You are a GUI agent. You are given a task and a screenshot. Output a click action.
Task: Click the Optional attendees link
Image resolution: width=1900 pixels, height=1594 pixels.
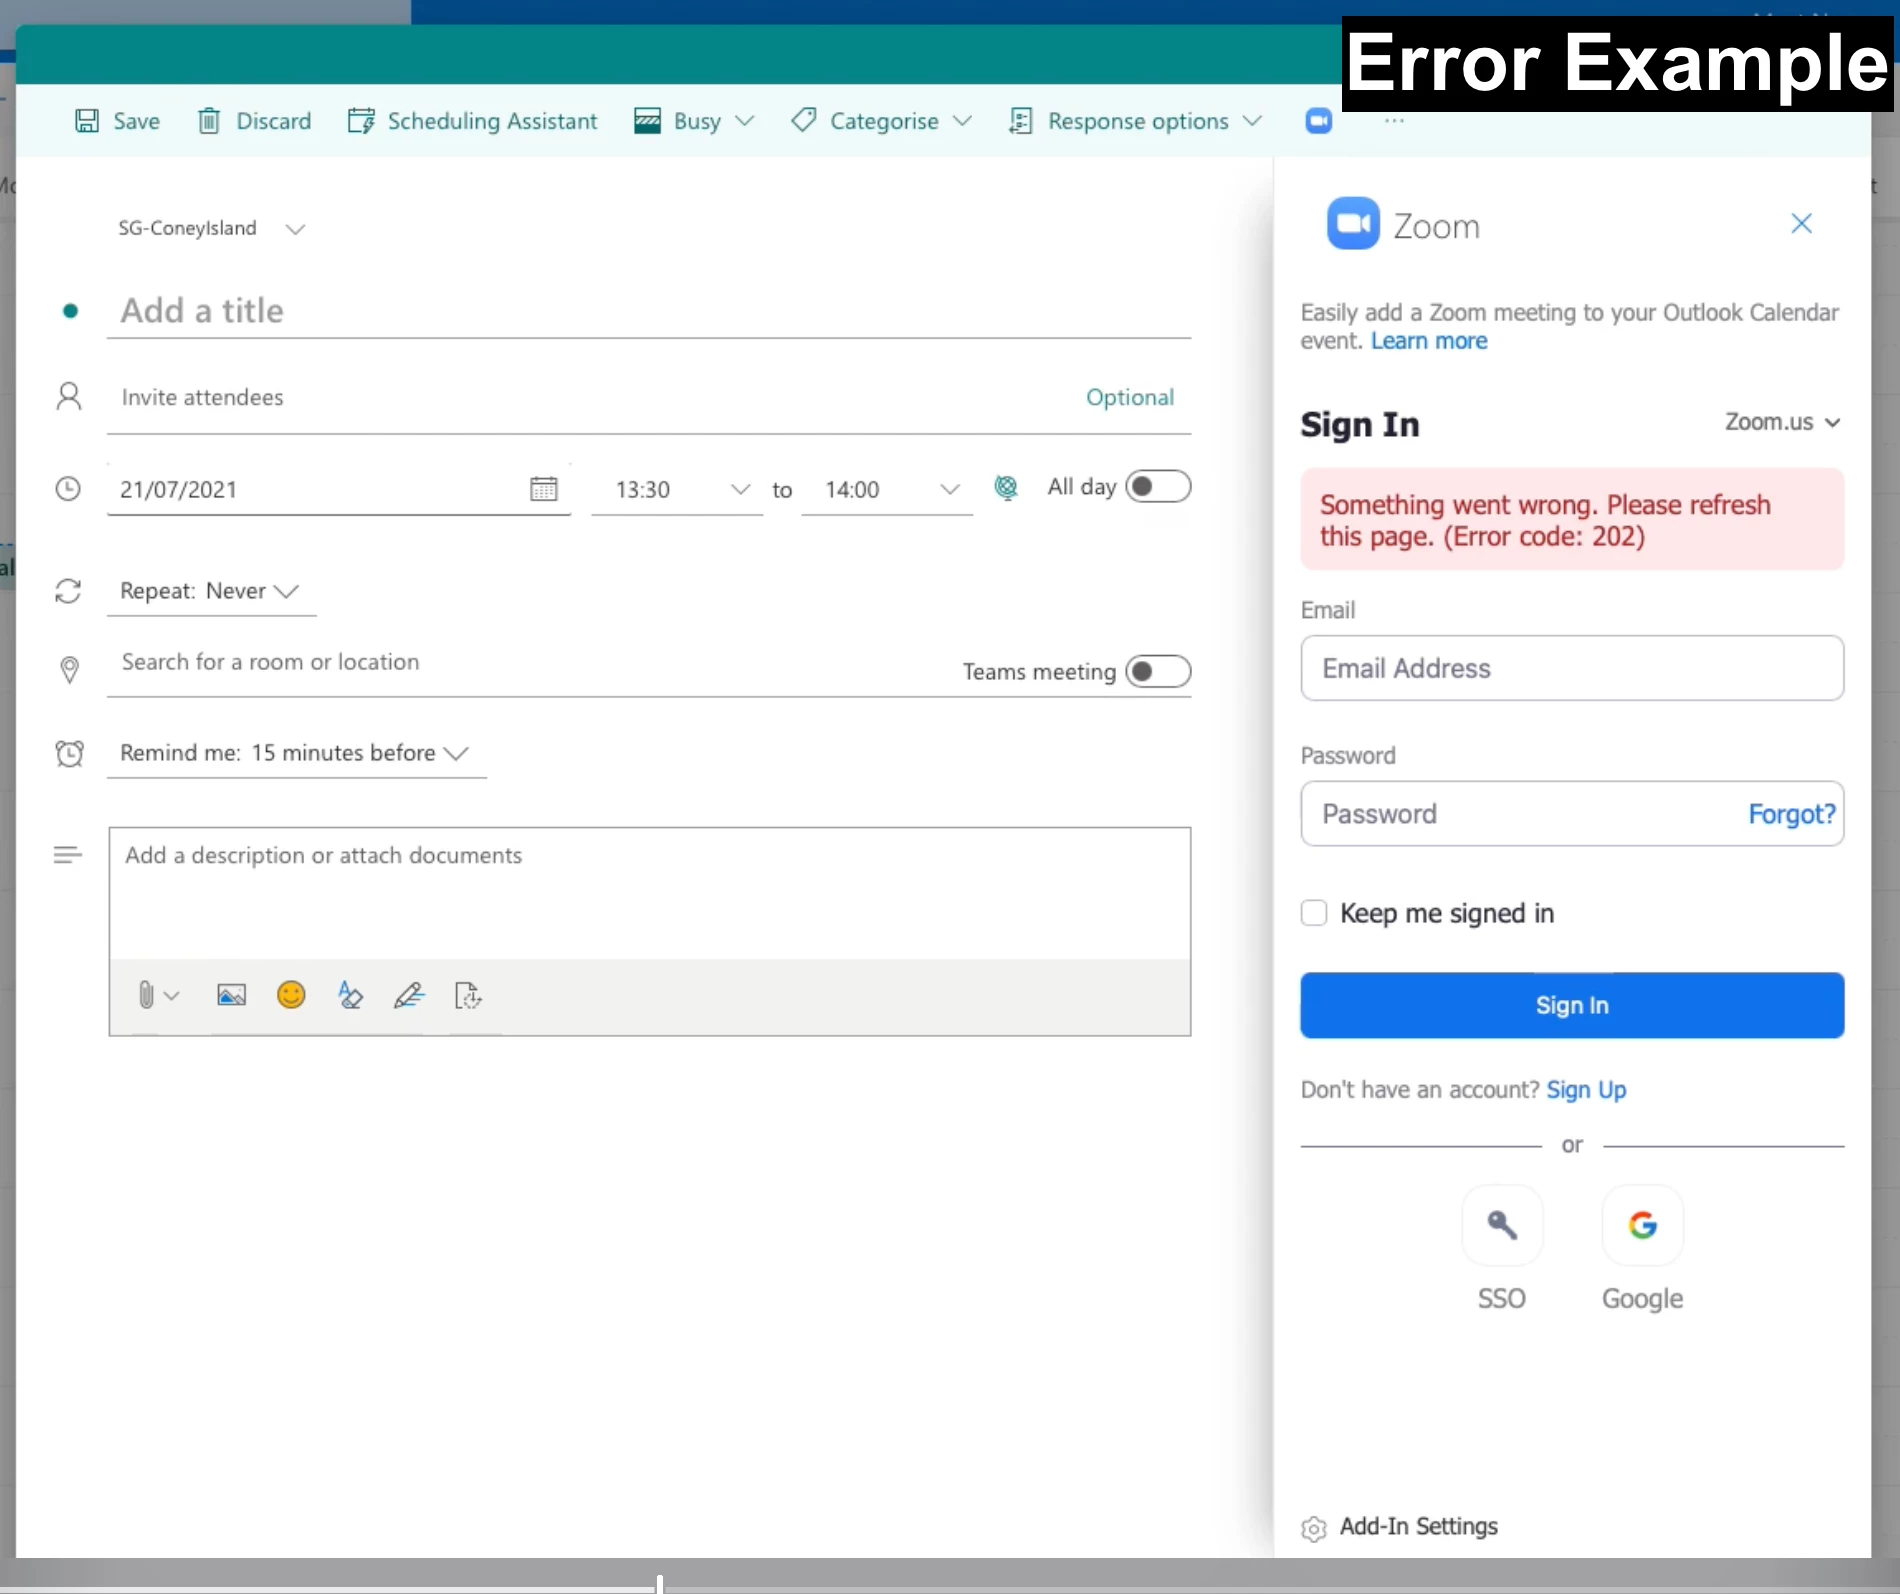point(1130,398)
